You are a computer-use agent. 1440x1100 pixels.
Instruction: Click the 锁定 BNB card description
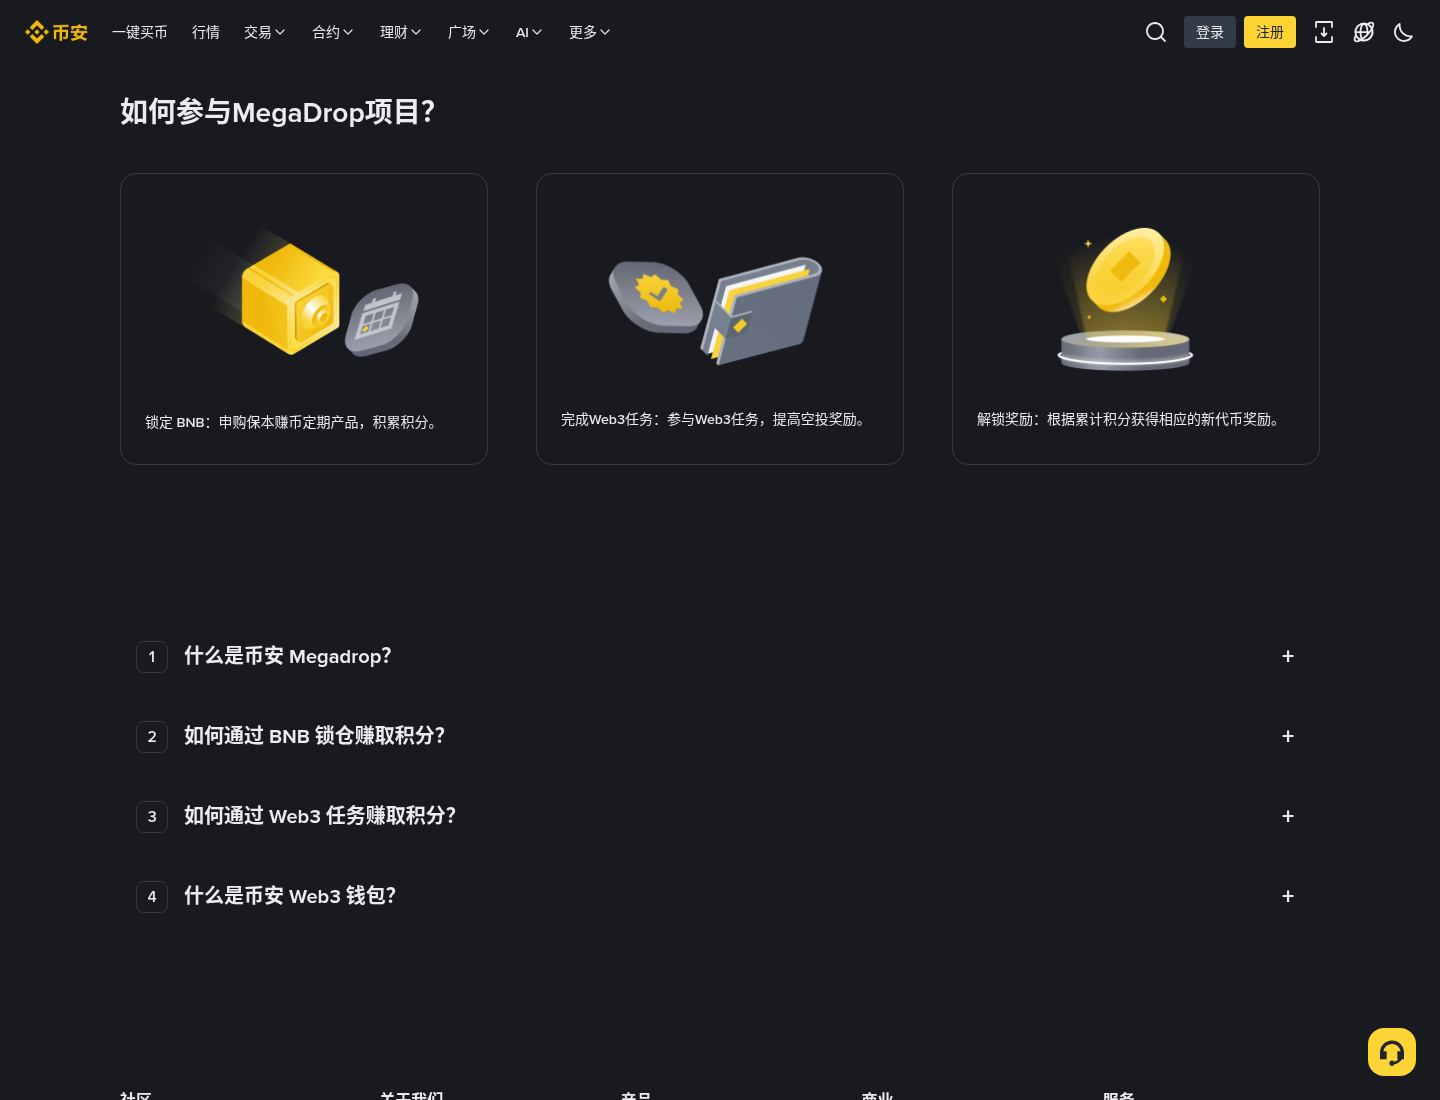point(292,423)
